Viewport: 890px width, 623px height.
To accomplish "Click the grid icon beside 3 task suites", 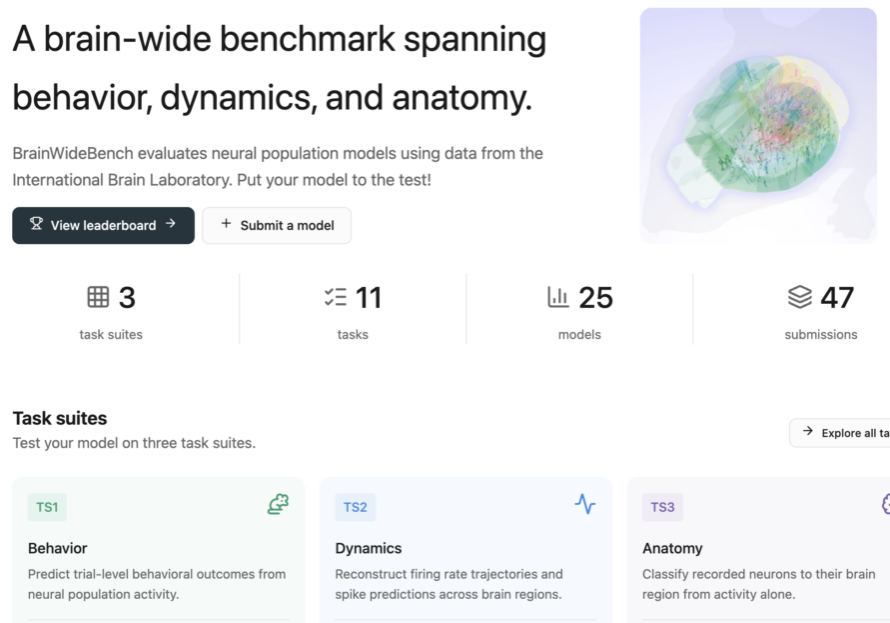I will point(98,297).
